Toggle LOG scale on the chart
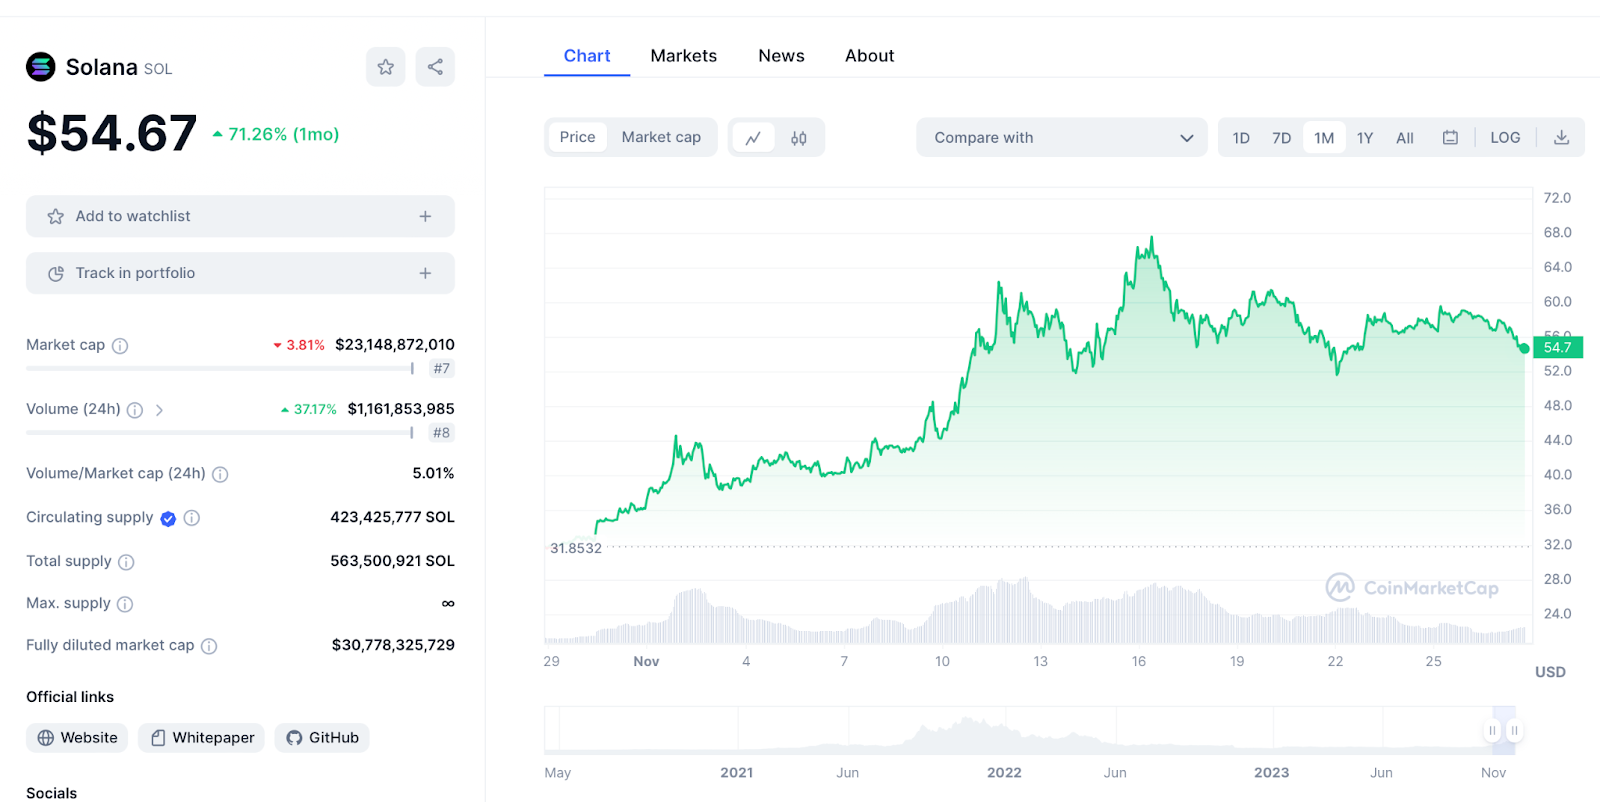1600x802 pixels. (x=1505, y=138)
